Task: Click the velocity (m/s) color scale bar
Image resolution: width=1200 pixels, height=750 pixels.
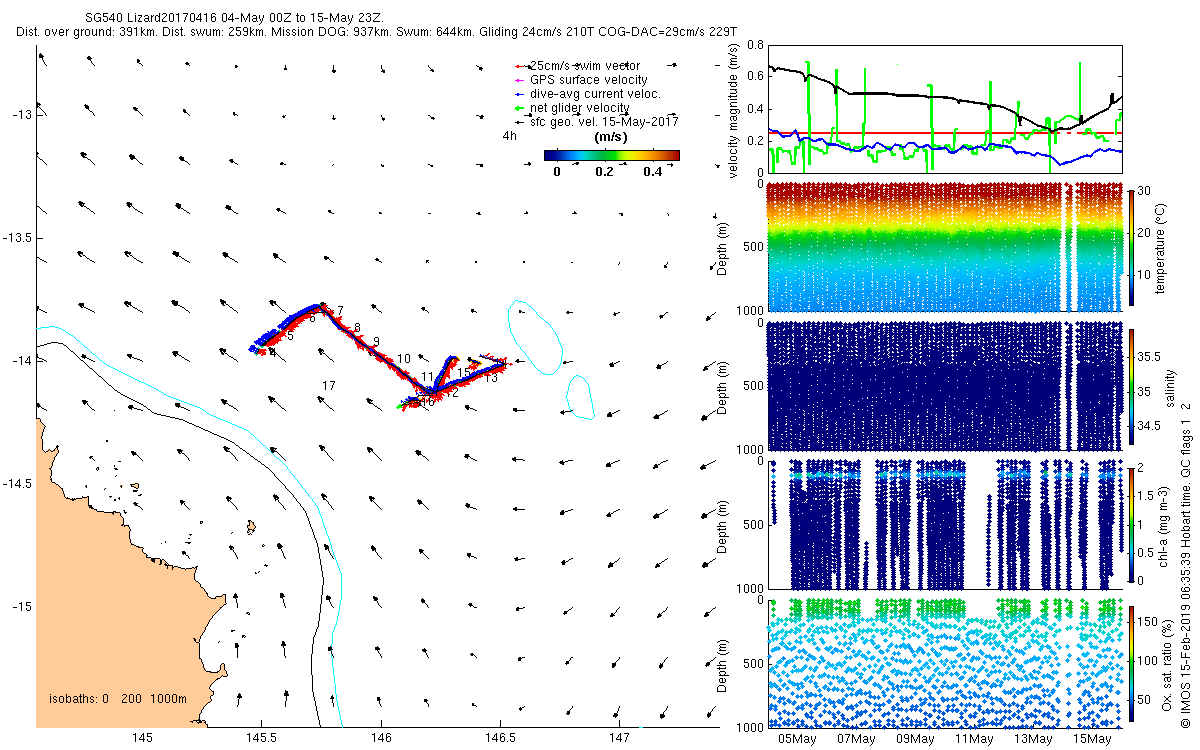Action: 611,155
